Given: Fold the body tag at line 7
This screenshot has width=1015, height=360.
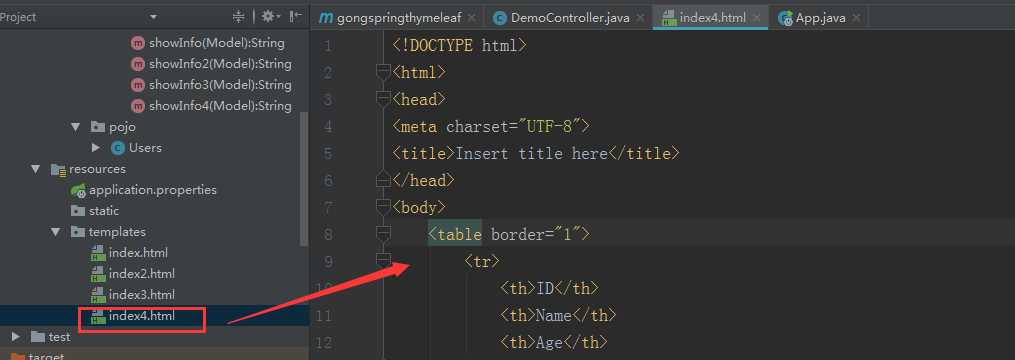Looking at the screenshot, I should (x=383, y=207).
